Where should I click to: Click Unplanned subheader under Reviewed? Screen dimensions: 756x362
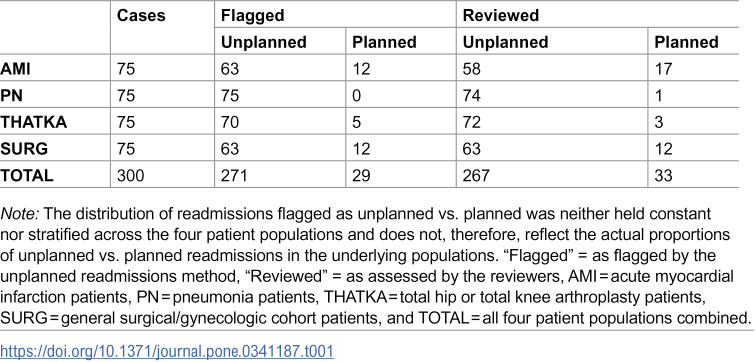click(505, 42)
